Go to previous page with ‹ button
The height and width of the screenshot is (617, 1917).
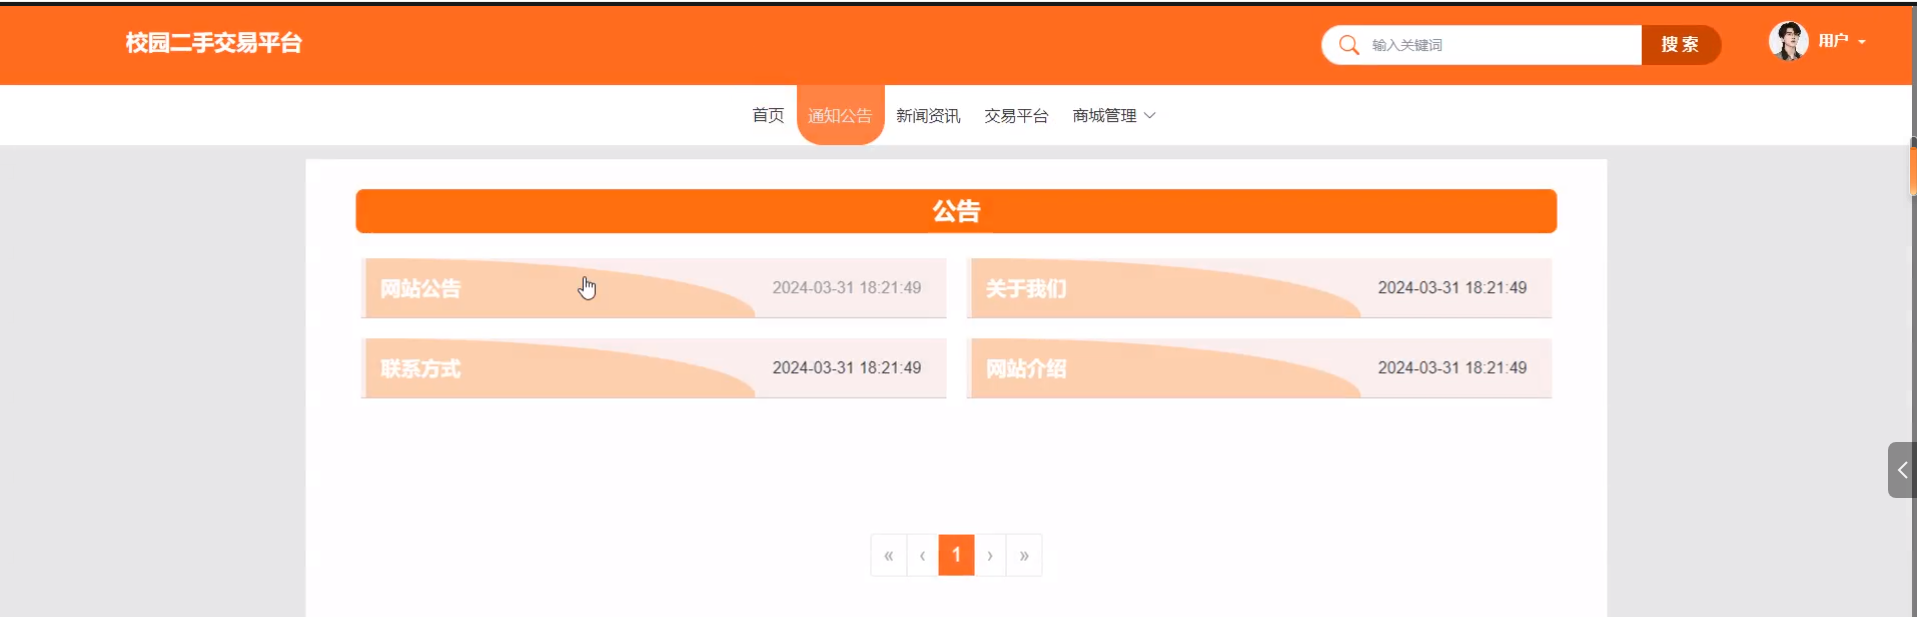point(922,555)
